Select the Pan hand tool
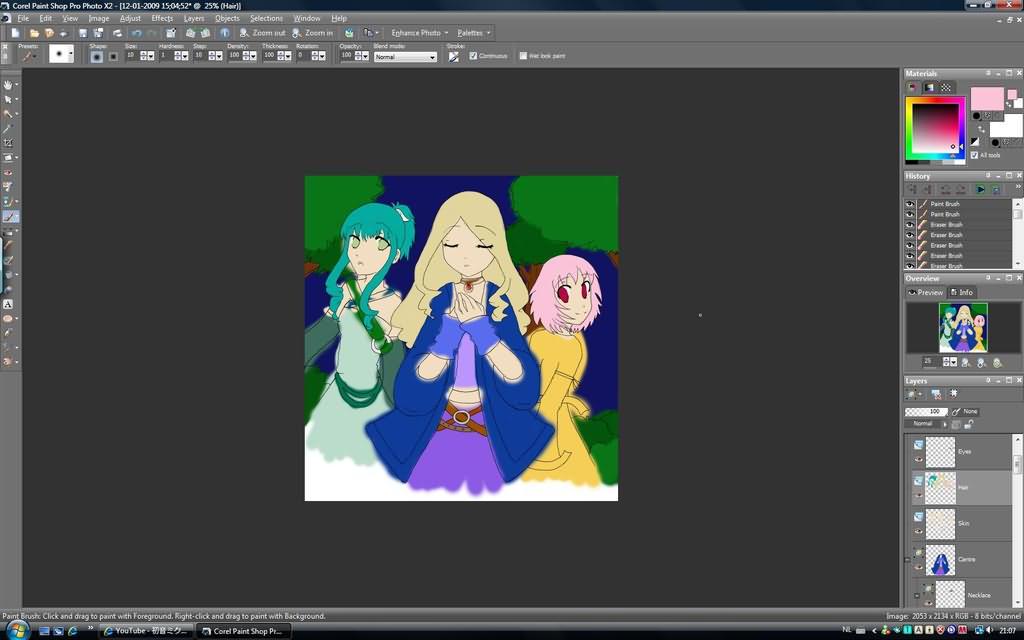 coord(8,85)
